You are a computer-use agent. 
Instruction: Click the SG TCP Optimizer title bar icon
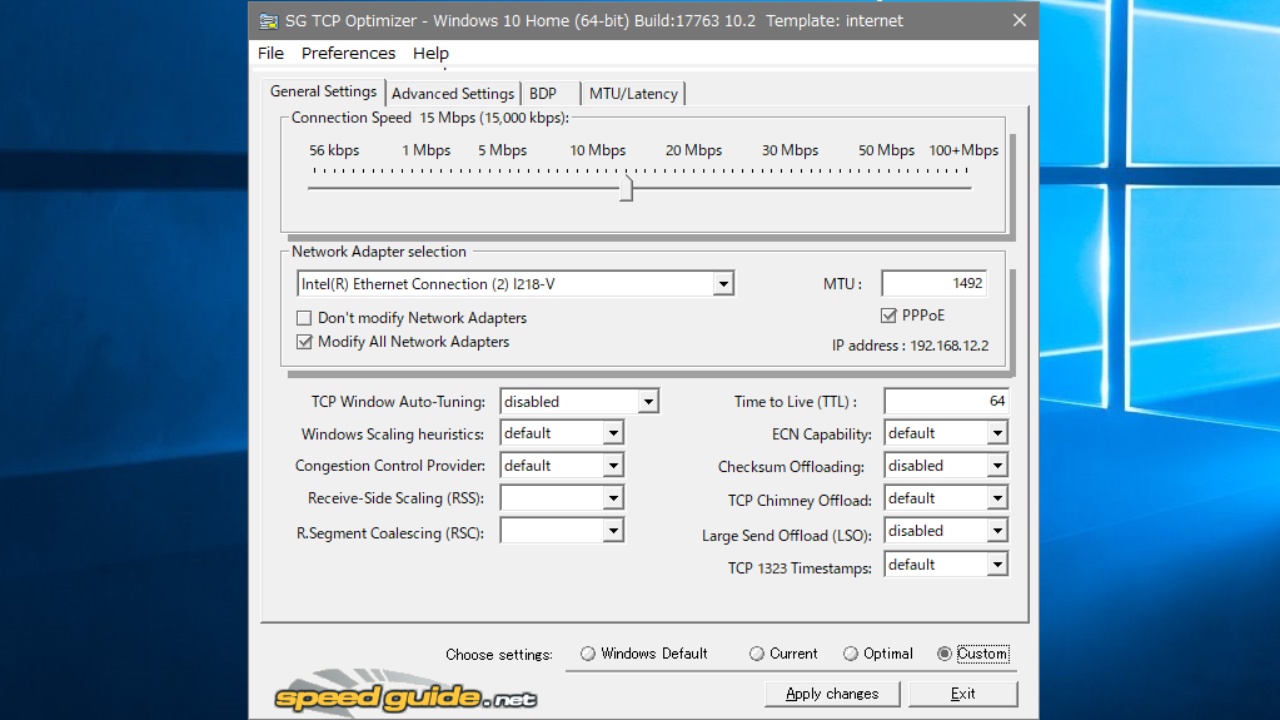268,21
